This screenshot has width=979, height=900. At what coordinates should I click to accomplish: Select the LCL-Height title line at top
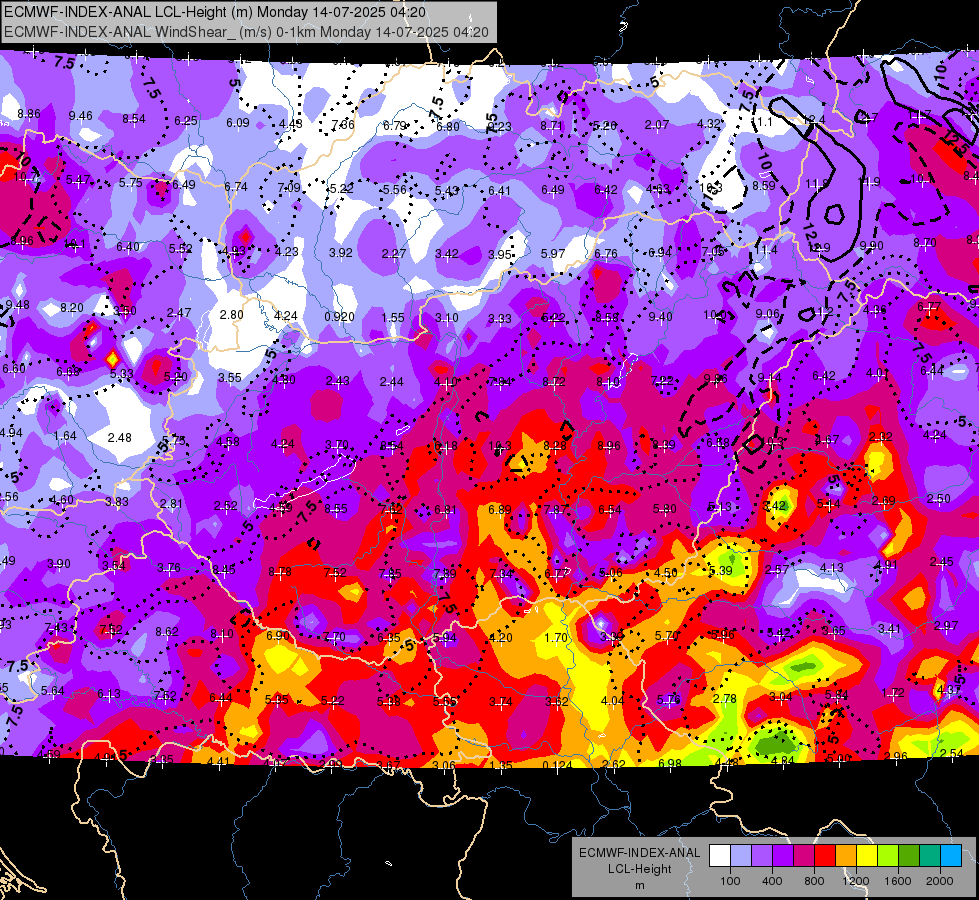point(215,12)
